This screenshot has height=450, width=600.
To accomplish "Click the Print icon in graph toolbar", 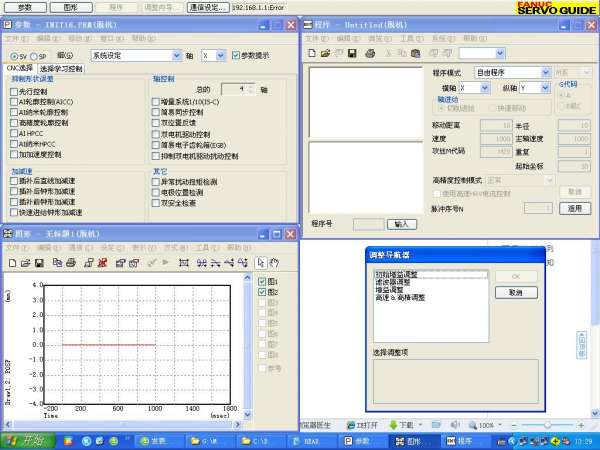I will 71,263.
